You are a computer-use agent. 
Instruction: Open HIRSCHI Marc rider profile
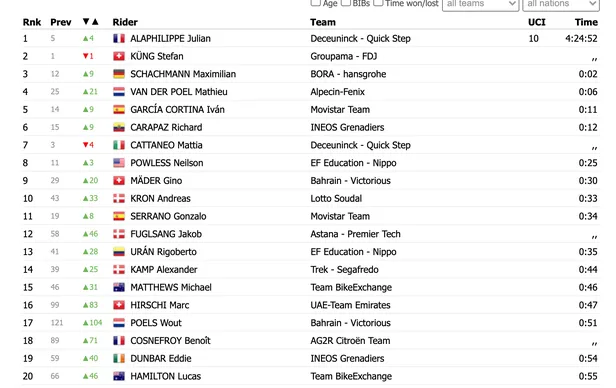pyautogui.click(x=160, y=305)
